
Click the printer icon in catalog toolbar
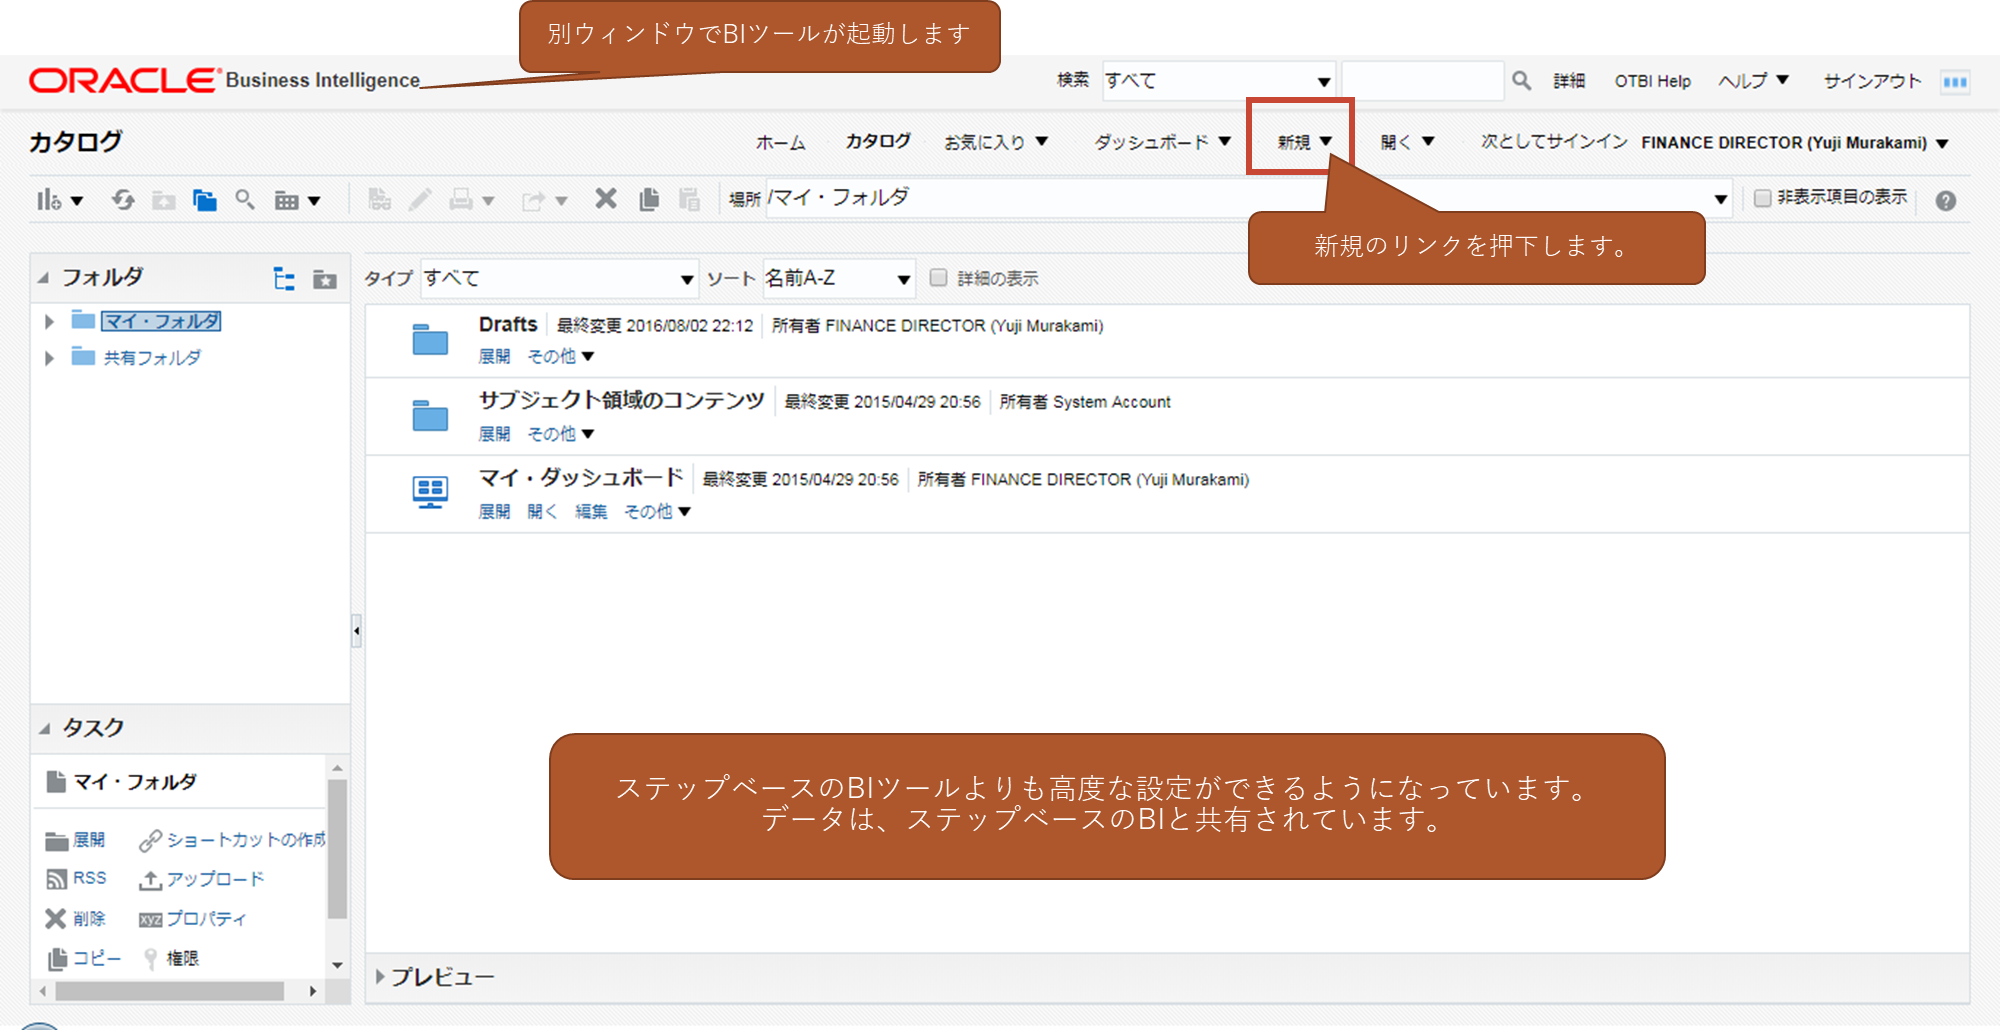point(461,200)
